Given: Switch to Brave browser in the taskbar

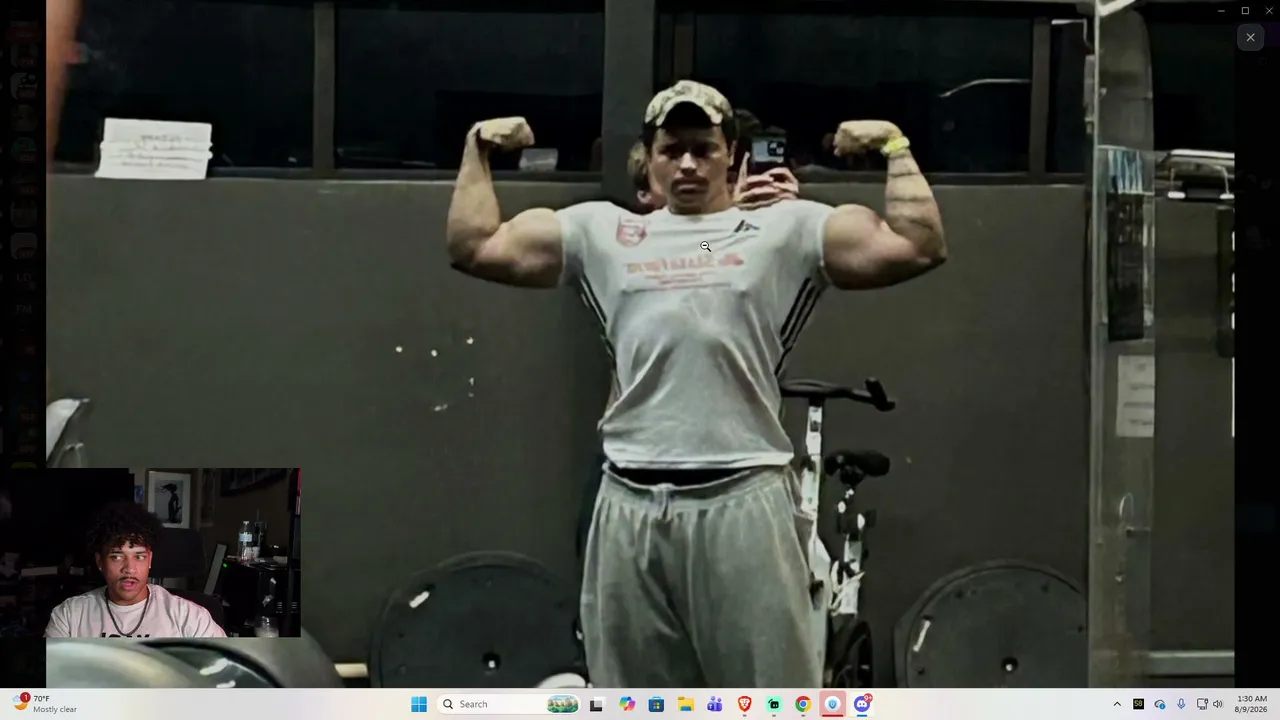Looking at the screenshot, I should [x=744, y=704].
